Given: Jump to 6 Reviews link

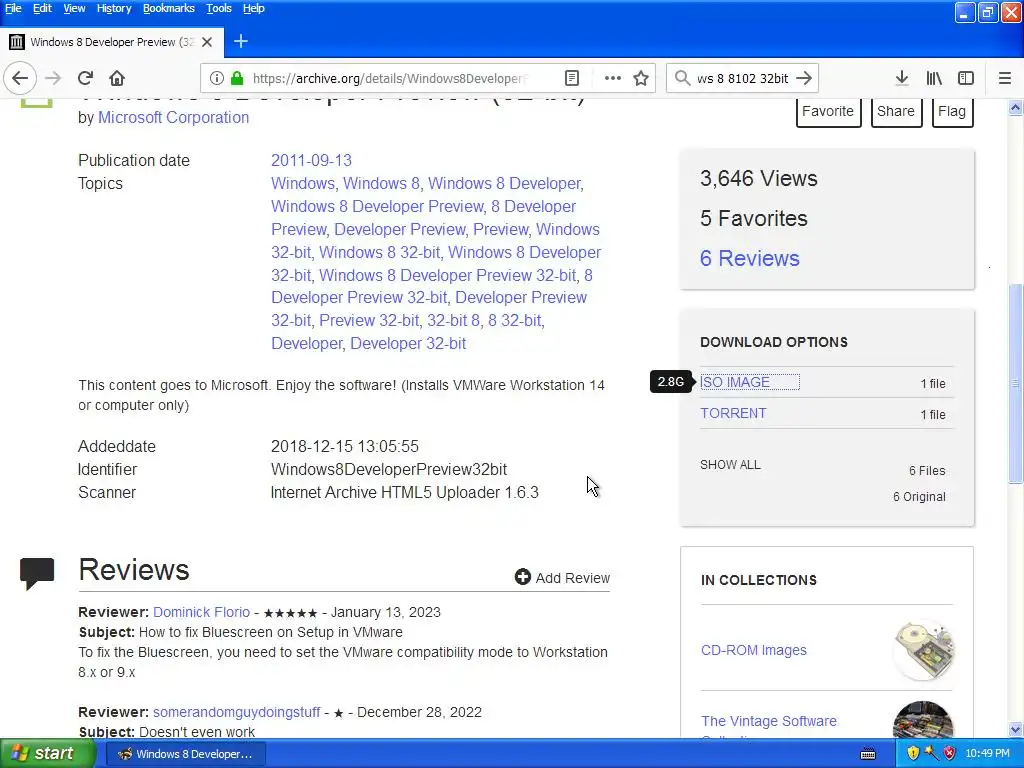Looking at the screenshot, I should coord(750,259).
